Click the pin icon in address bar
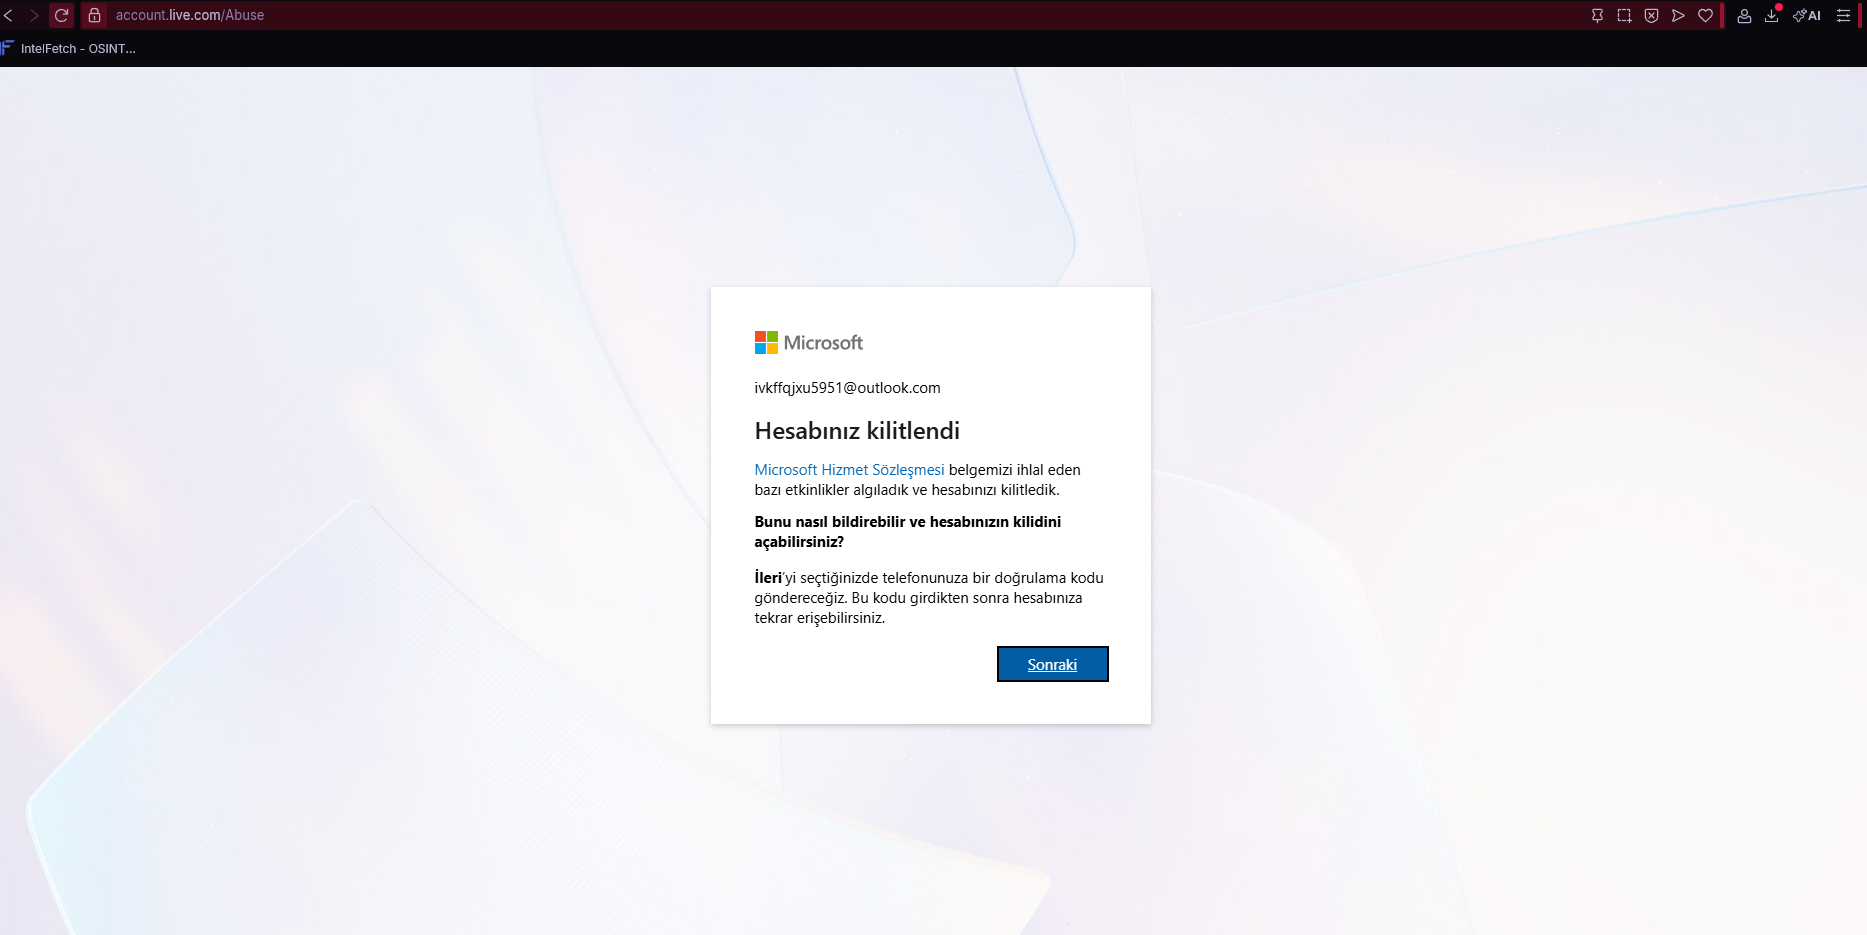The height and width of the screenshot is (935, 1867). tap(1597, 15)
